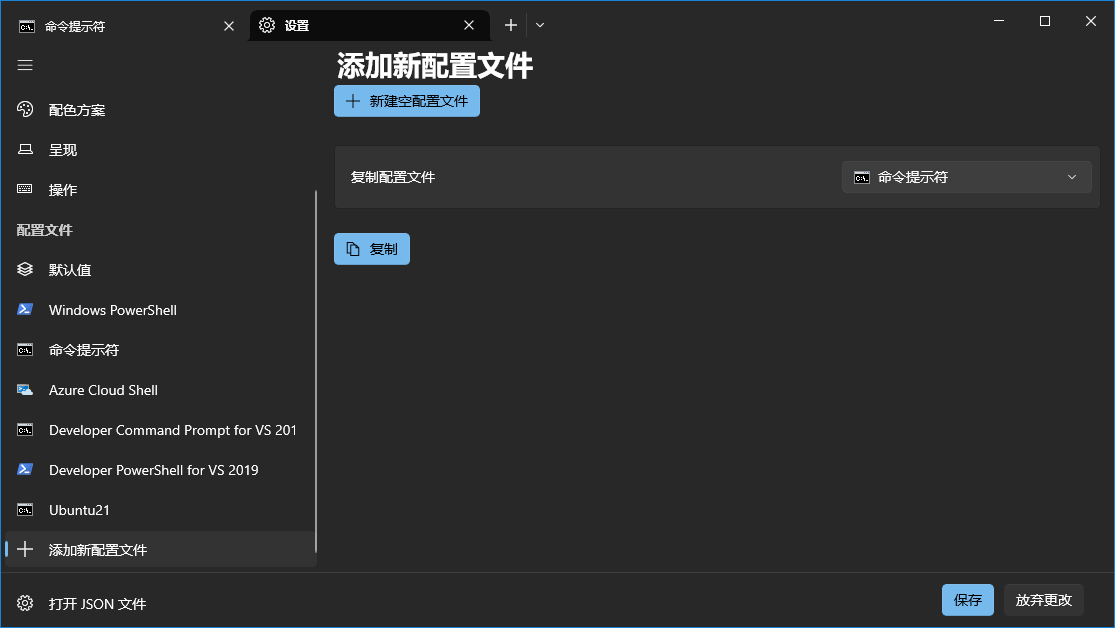
Task: Click 新建空配置文件 button
Action: [x=407, y=101]
